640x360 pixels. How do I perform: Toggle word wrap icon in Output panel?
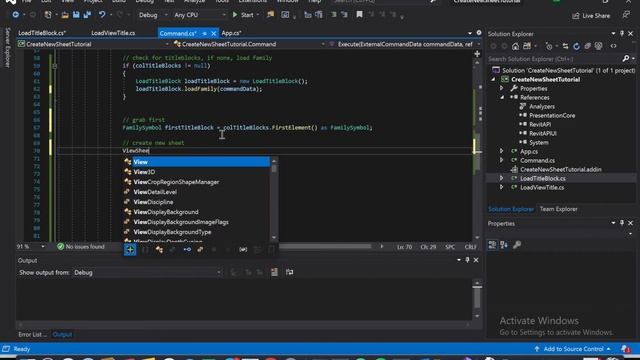click(x=289, y=272)
